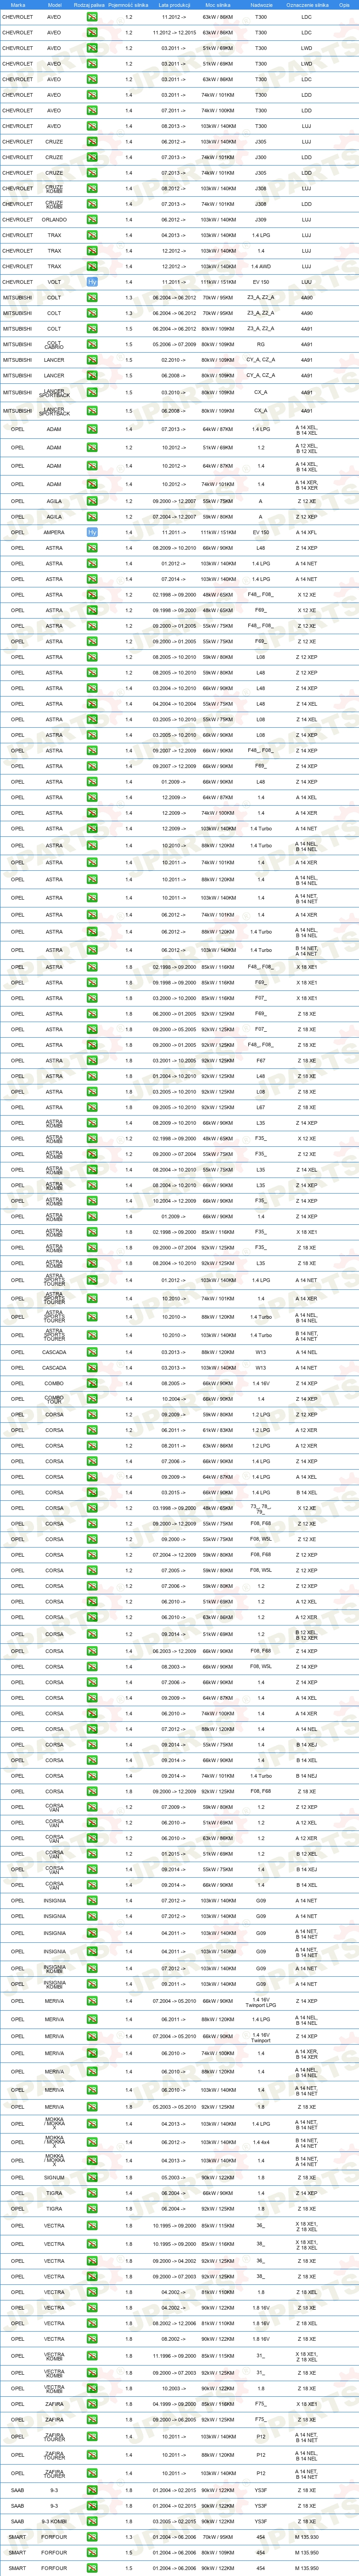The image size is (359, 2576).
Task: Click the 111kW / 151KM cell in Ampera row
Action: coord(218,533)
